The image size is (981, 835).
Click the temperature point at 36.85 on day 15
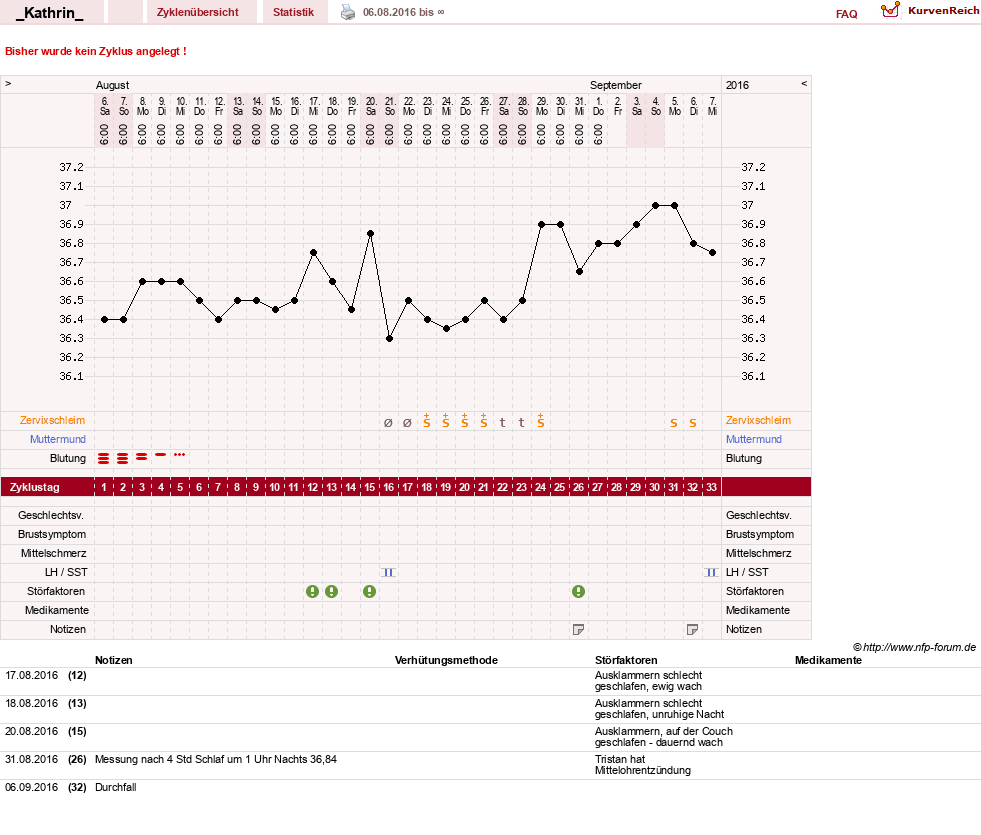[x=370, y=233]
